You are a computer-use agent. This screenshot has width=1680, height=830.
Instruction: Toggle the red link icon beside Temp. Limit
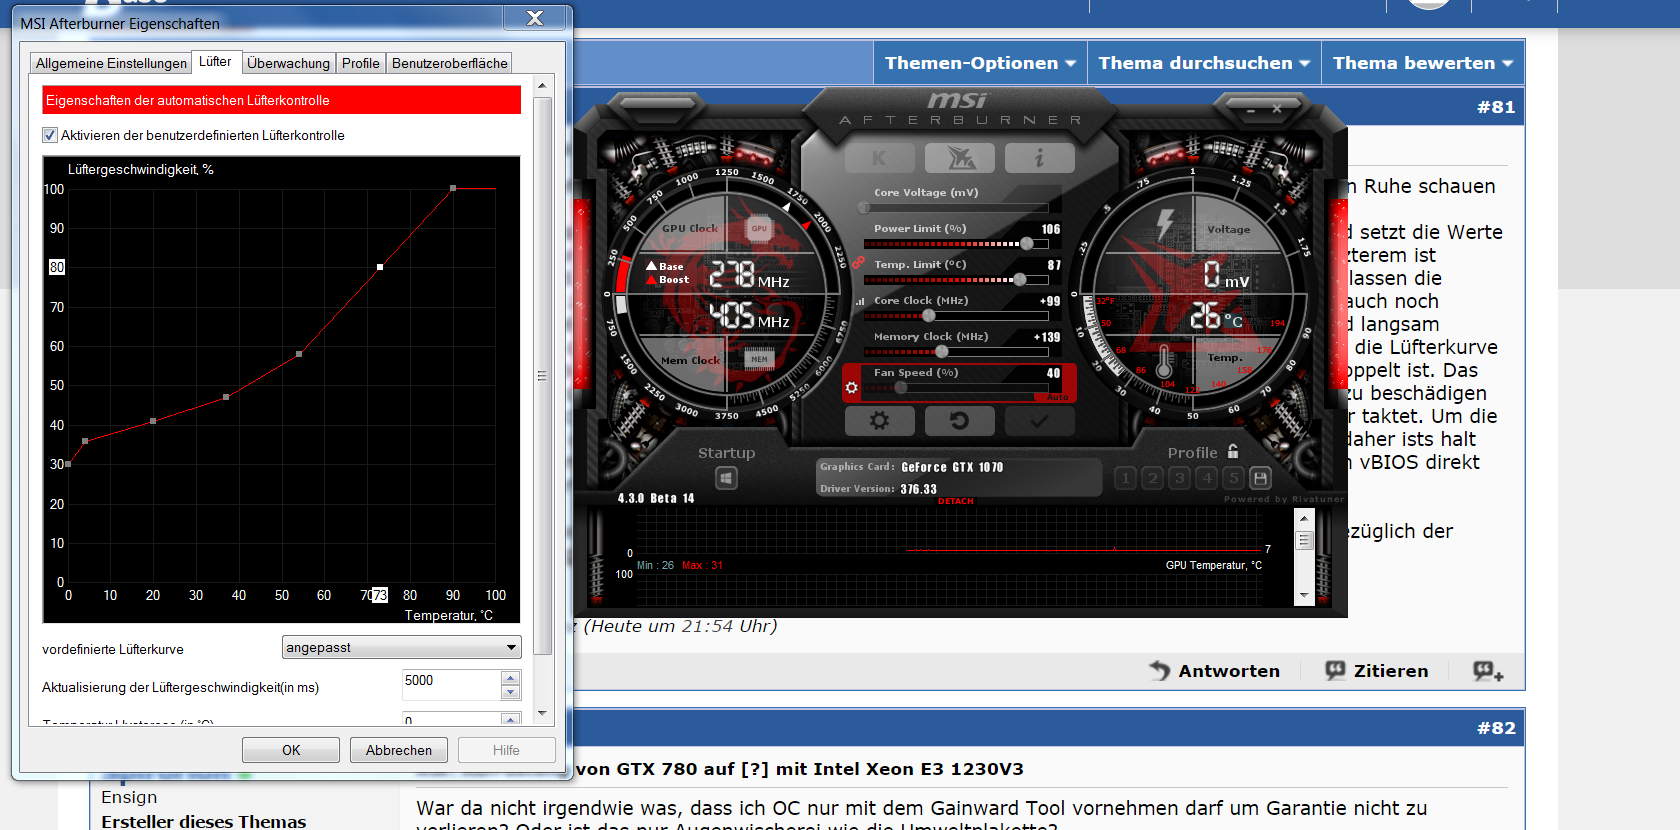(858, 263)
